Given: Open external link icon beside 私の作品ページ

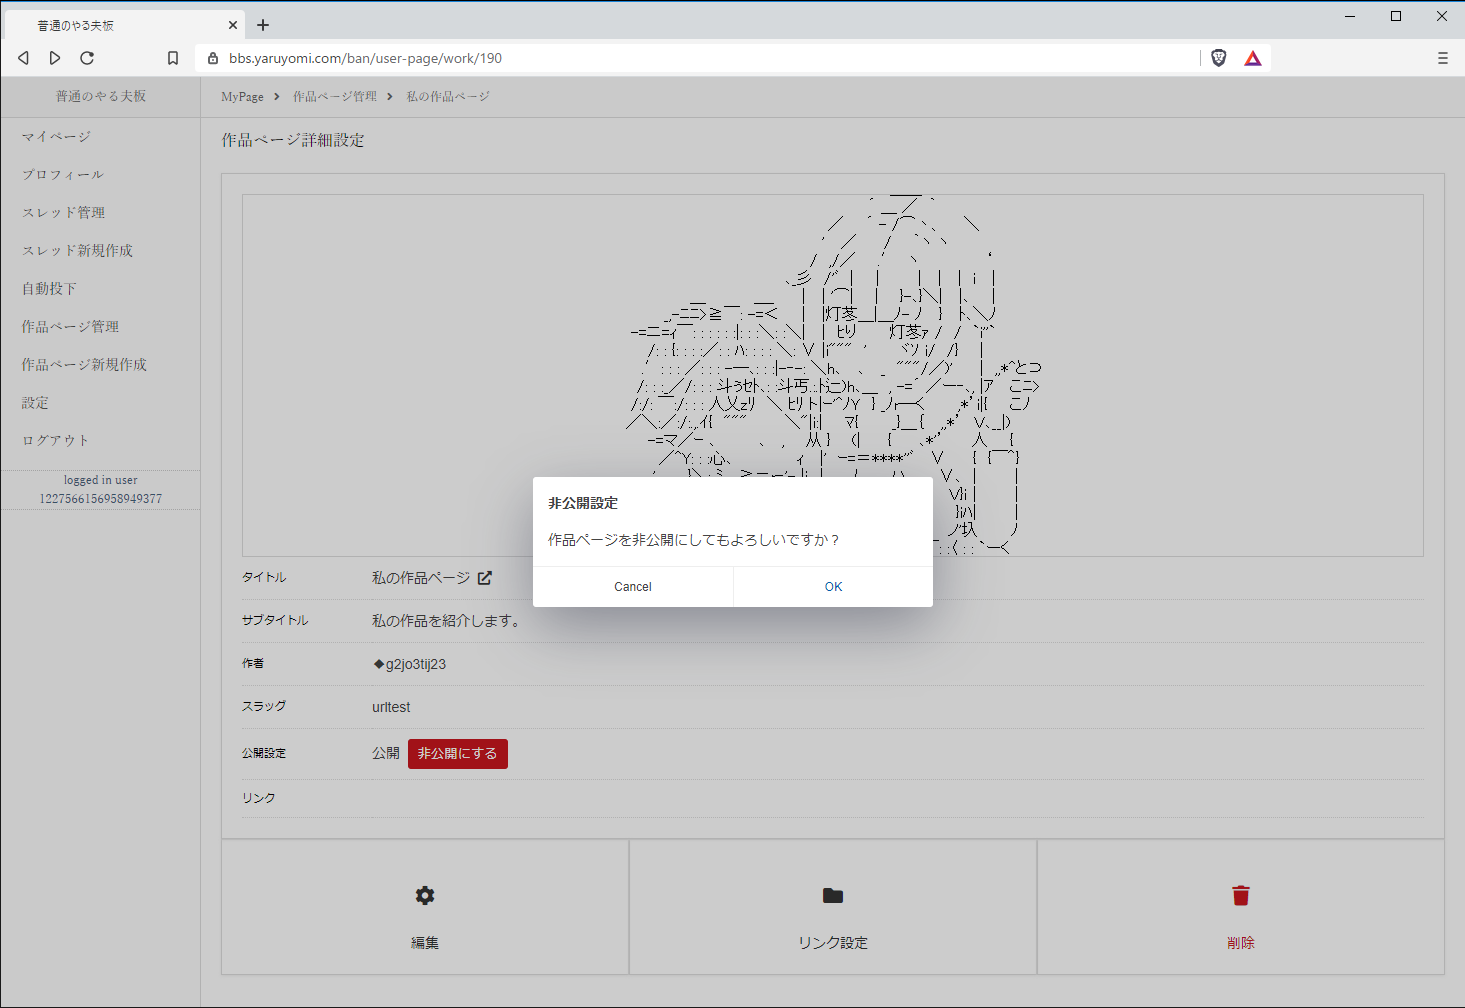Looking at the screenshot, I should point(485,577).
